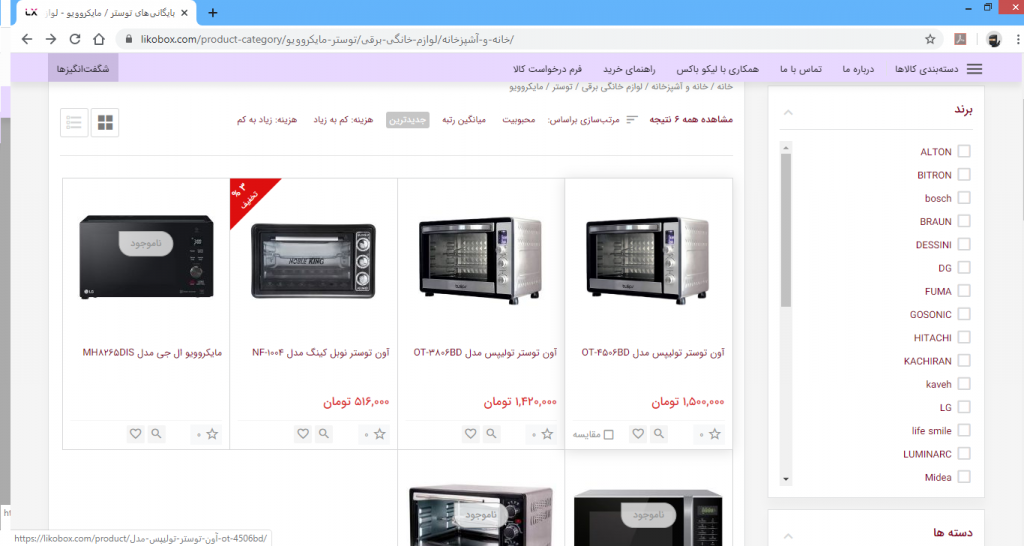
Task: Bookmark this page with star icon
Action: (x=930, y=39)
